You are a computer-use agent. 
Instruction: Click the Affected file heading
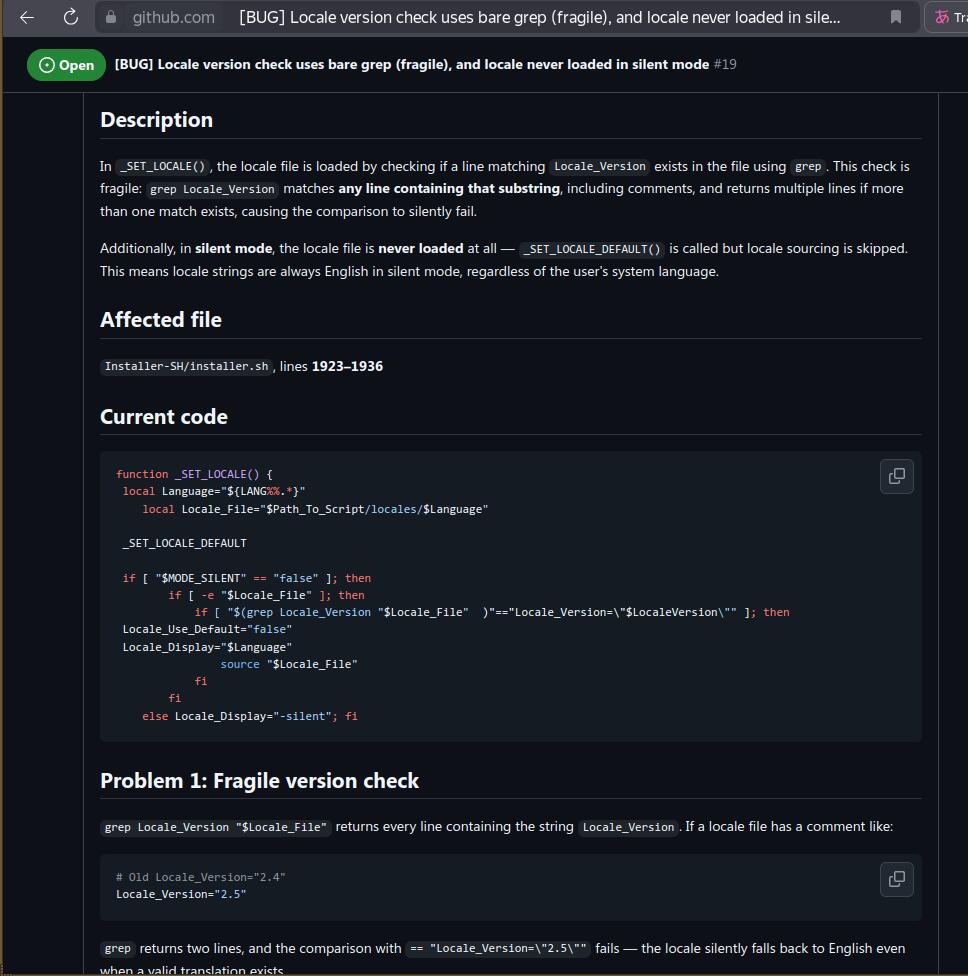point(161,319)
